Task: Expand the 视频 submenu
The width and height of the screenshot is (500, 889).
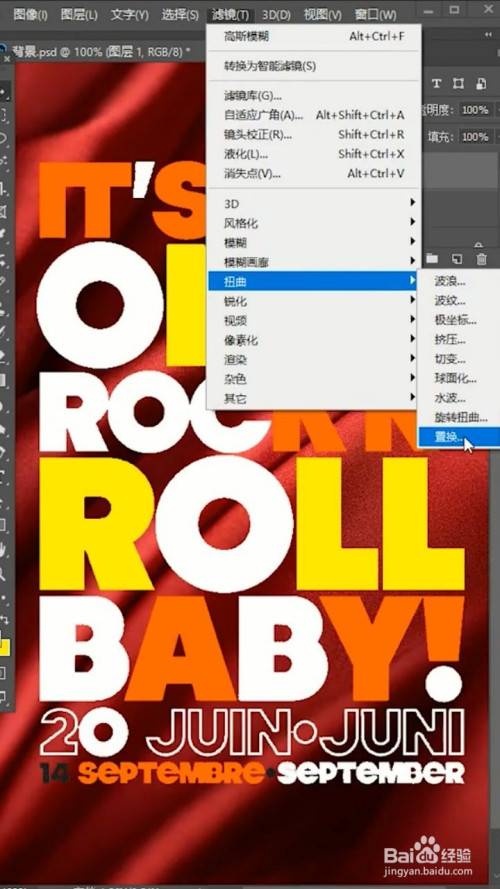Action: 314,320
